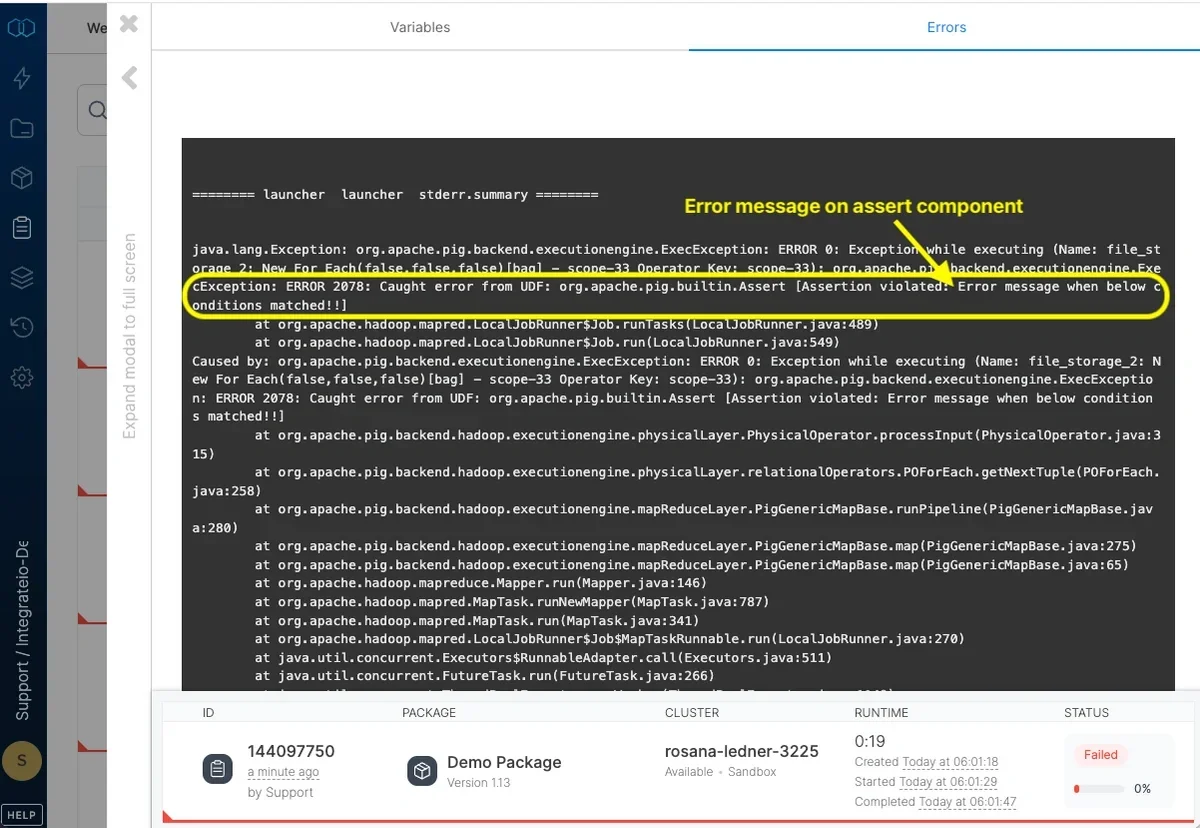Click the Failed status badge
Image resolution: width=1200 pixels, height=828 pixels.
tap(1100, 754)
